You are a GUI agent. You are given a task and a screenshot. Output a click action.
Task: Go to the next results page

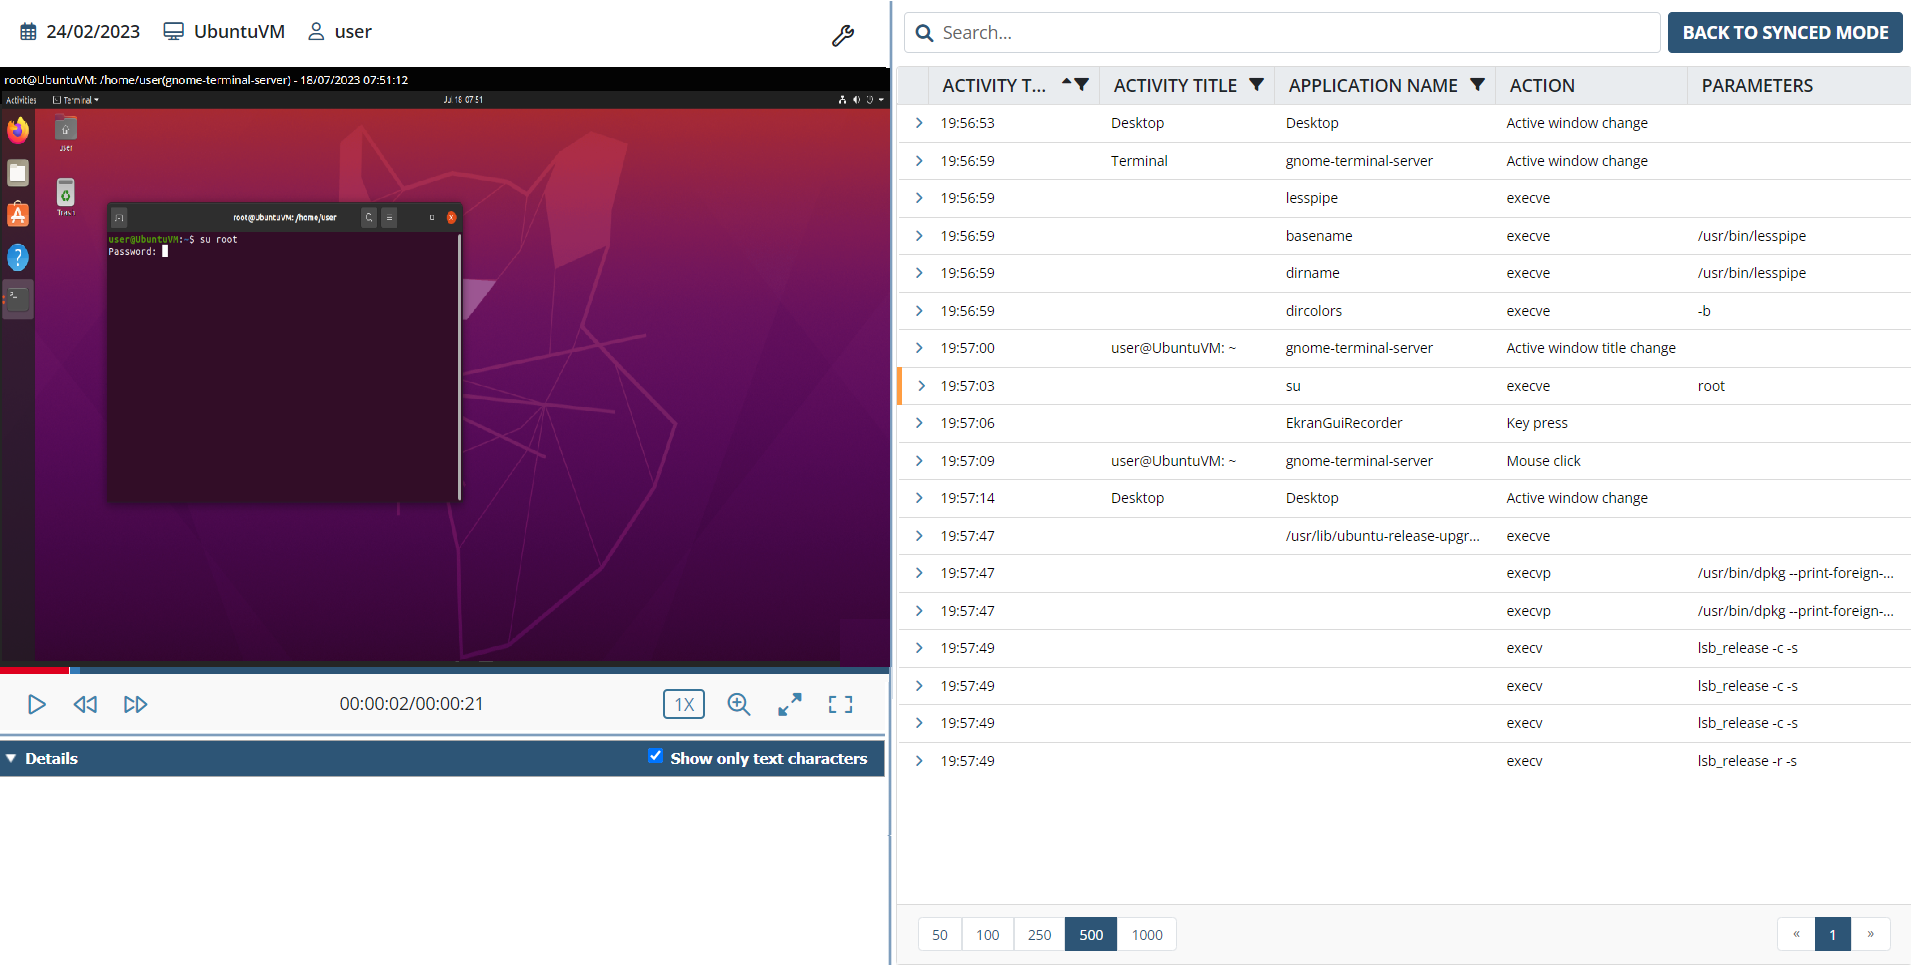1870,934
